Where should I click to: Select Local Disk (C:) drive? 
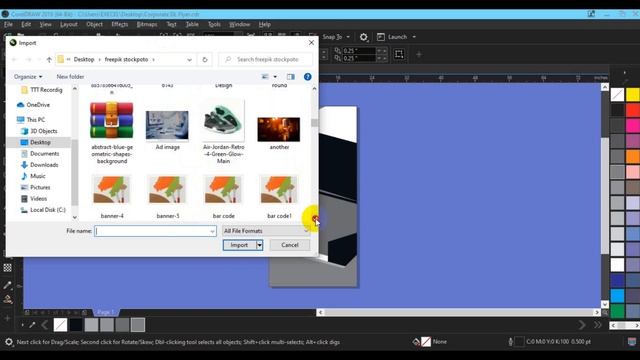pos(43,210)
